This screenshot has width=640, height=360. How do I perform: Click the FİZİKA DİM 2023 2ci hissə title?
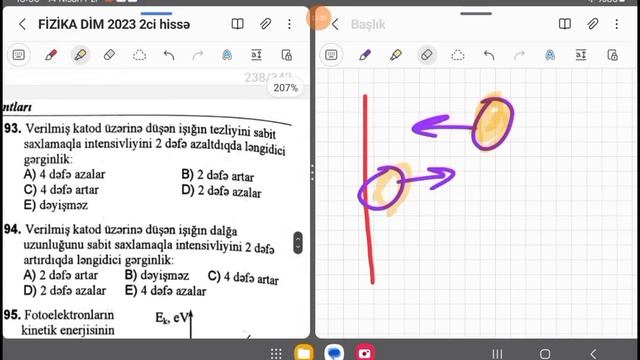point(114,24)
